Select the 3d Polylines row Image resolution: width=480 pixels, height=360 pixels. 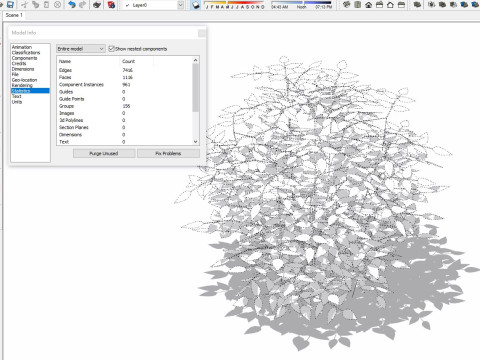point(125,120)
